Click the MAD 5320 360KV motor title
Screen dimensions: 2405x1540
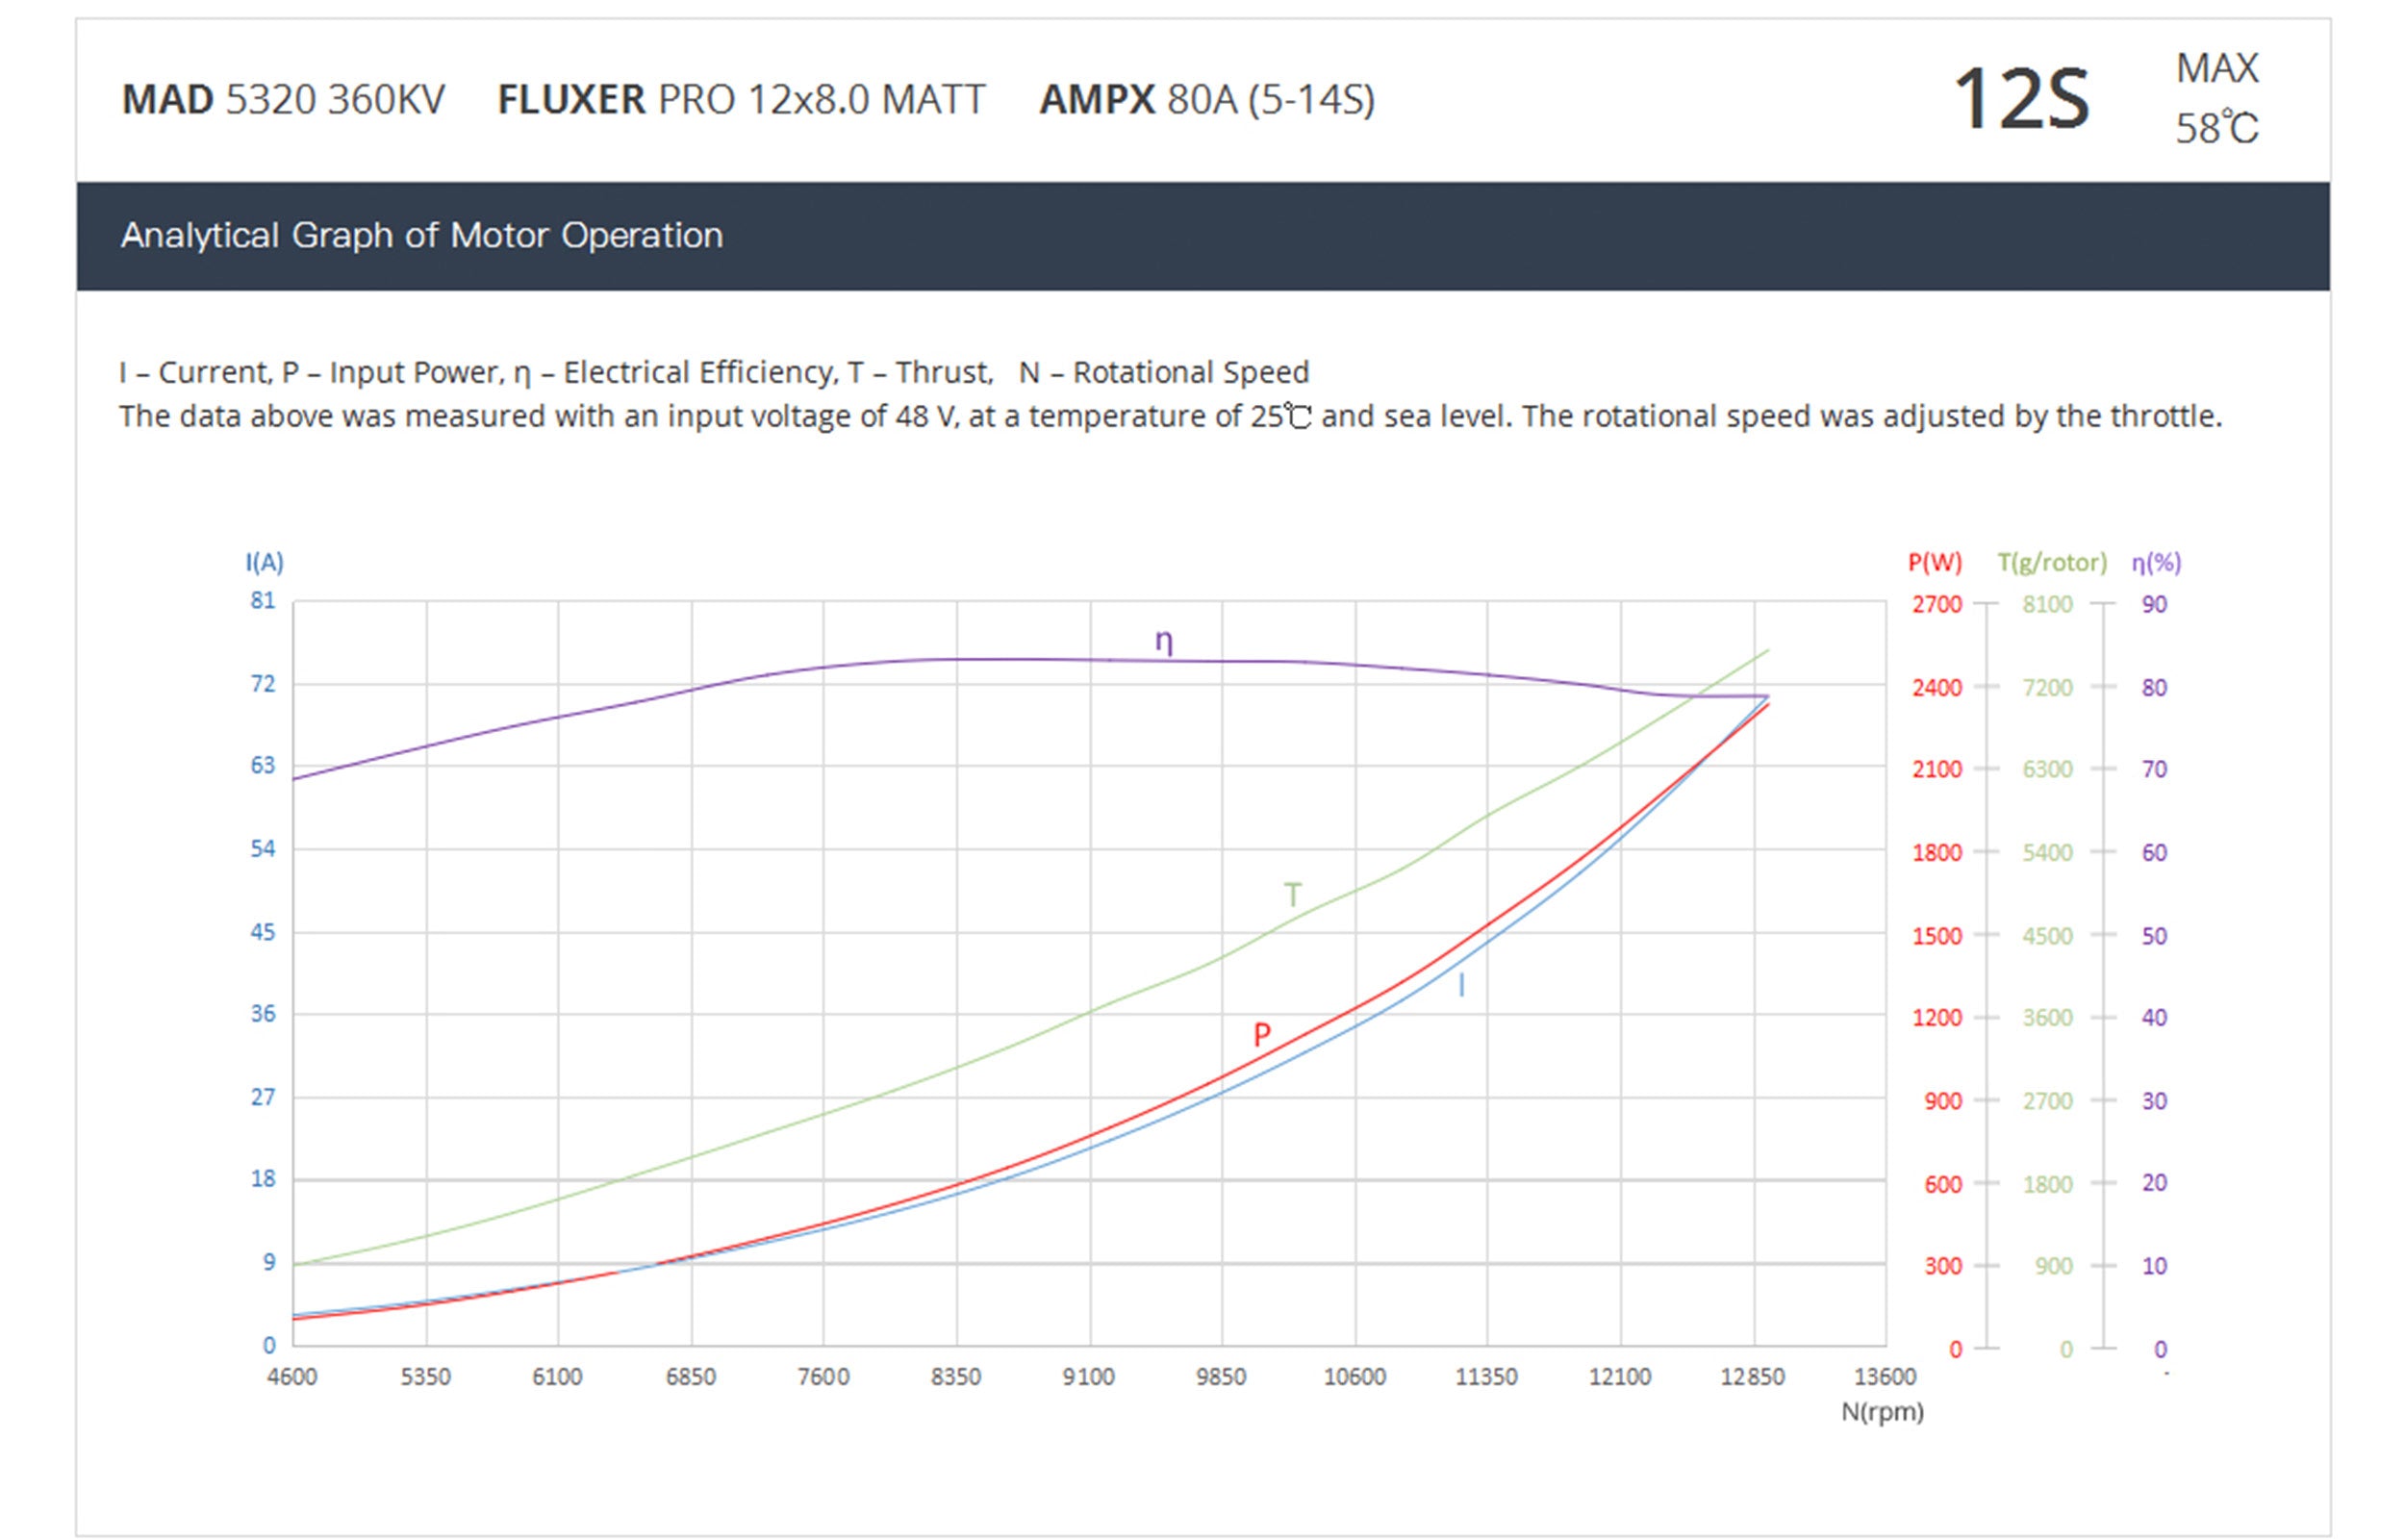(283, 100)
